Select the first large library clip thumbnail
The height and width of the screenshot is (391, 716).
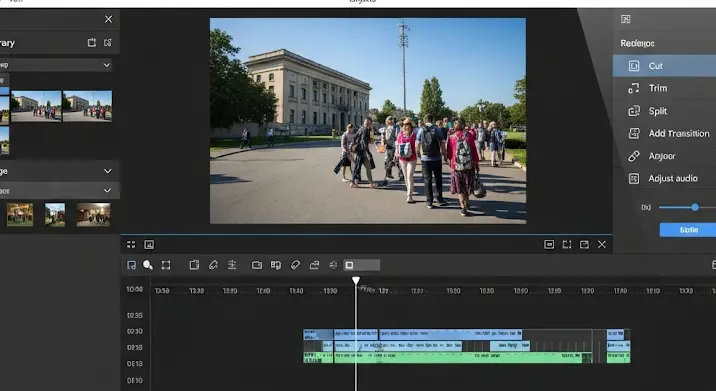[36, 106]
